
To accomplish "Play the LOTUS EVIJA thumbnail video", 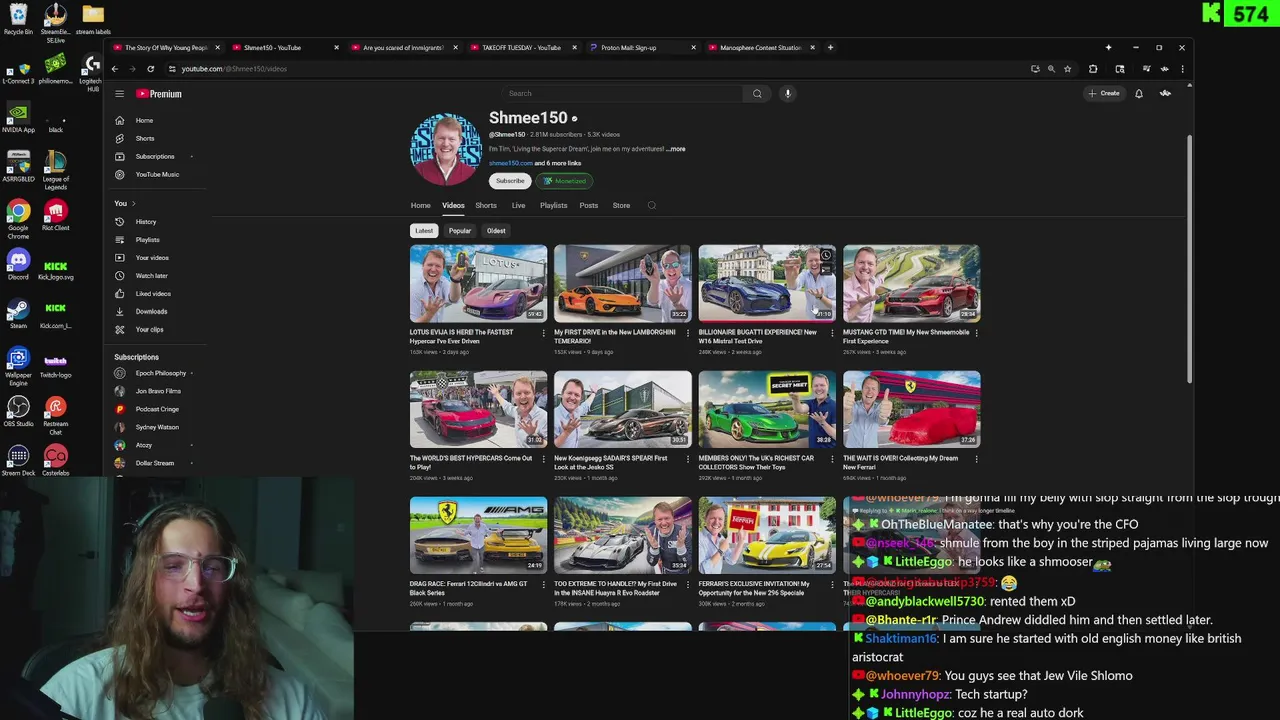I will tap(478, 283).
